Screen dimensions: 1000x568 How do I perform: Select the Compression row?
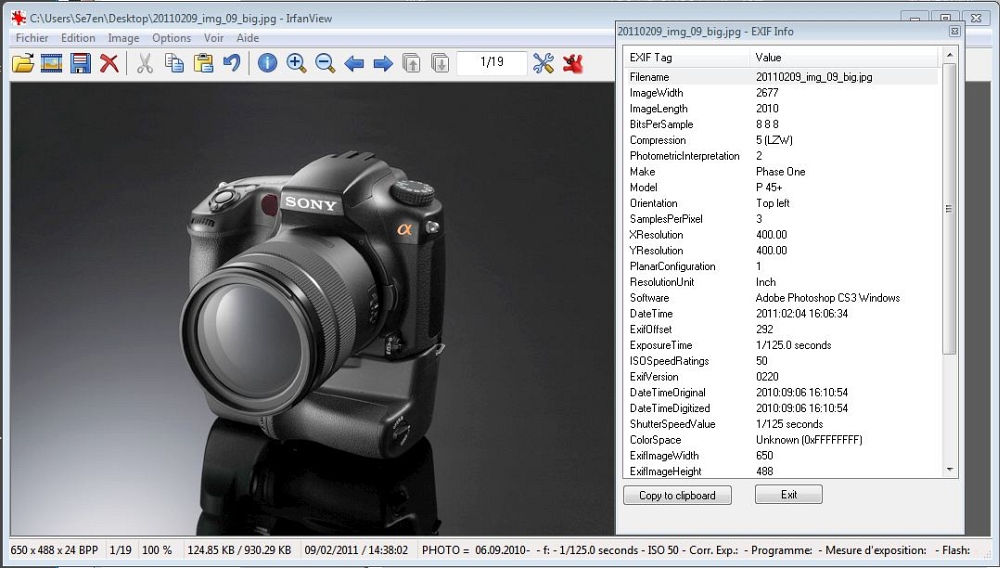tap(781, 140)
